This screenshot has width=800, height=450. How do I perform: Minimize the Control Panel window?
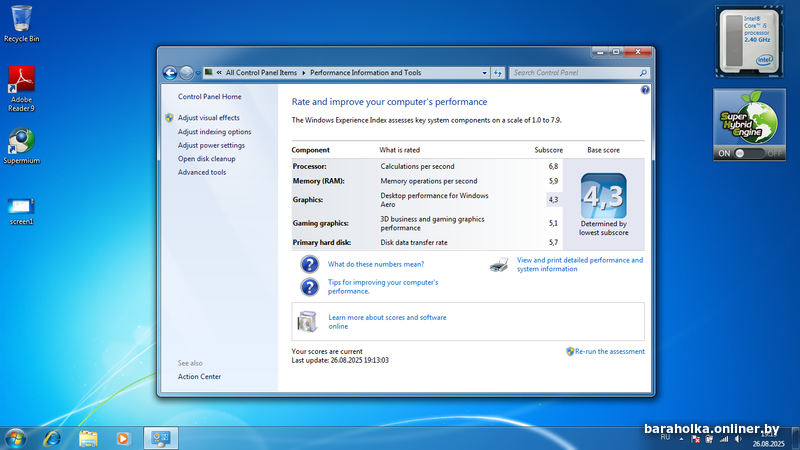coord(600,52)
